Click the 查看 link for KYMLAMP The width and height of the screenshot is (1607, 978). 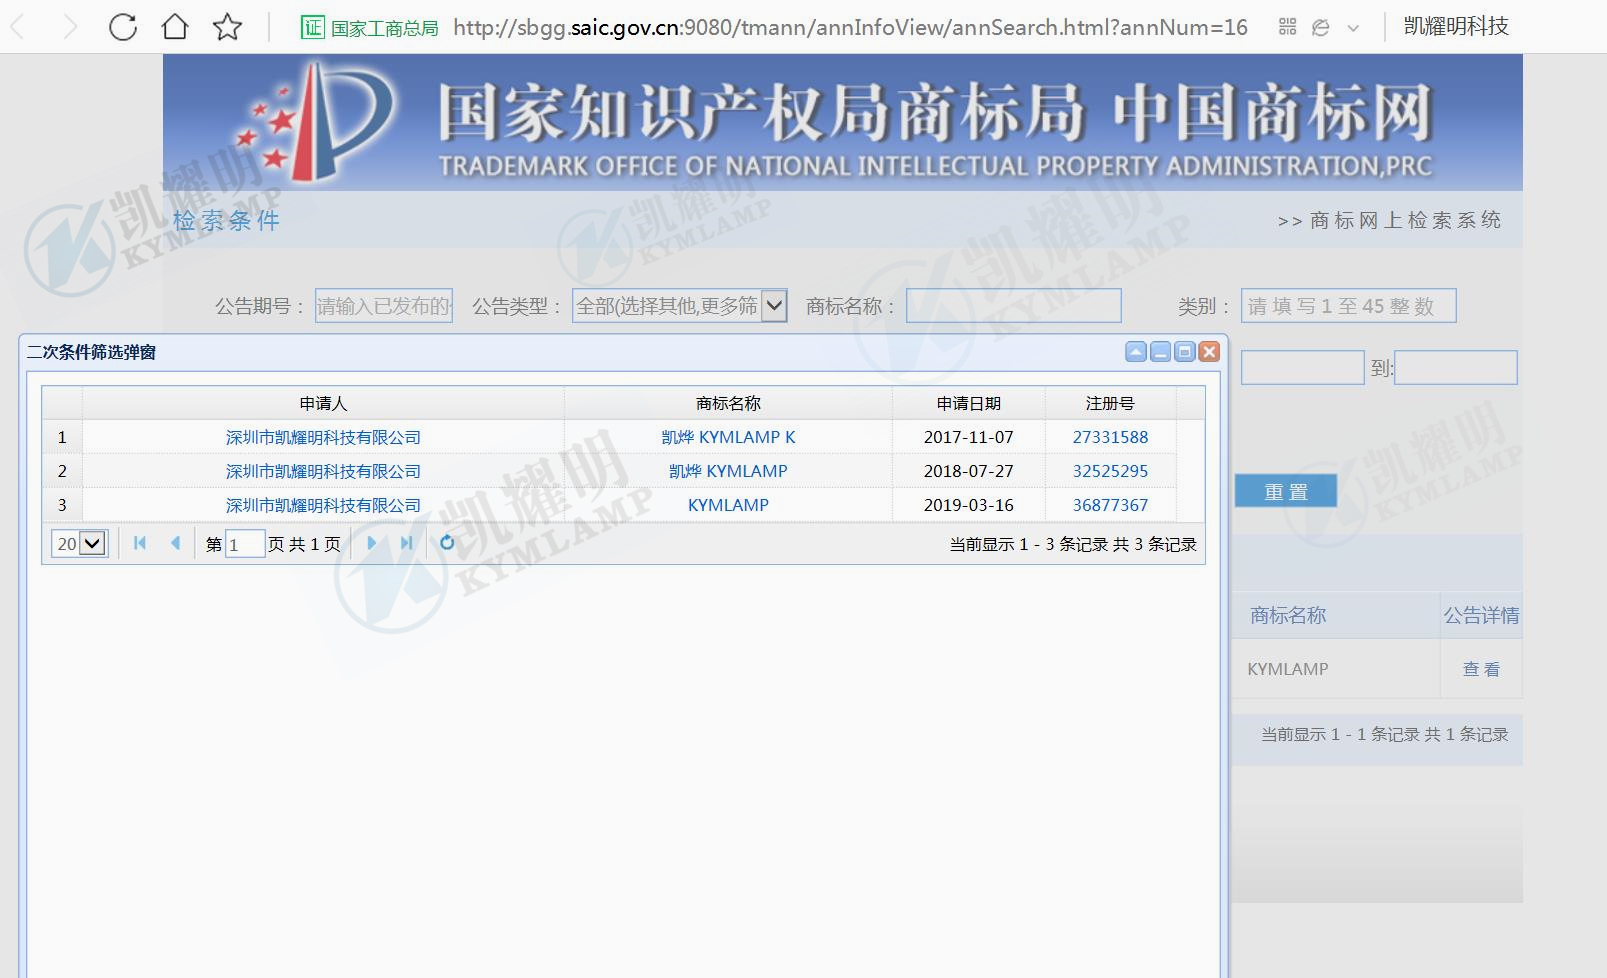(x=1481, y=669)
